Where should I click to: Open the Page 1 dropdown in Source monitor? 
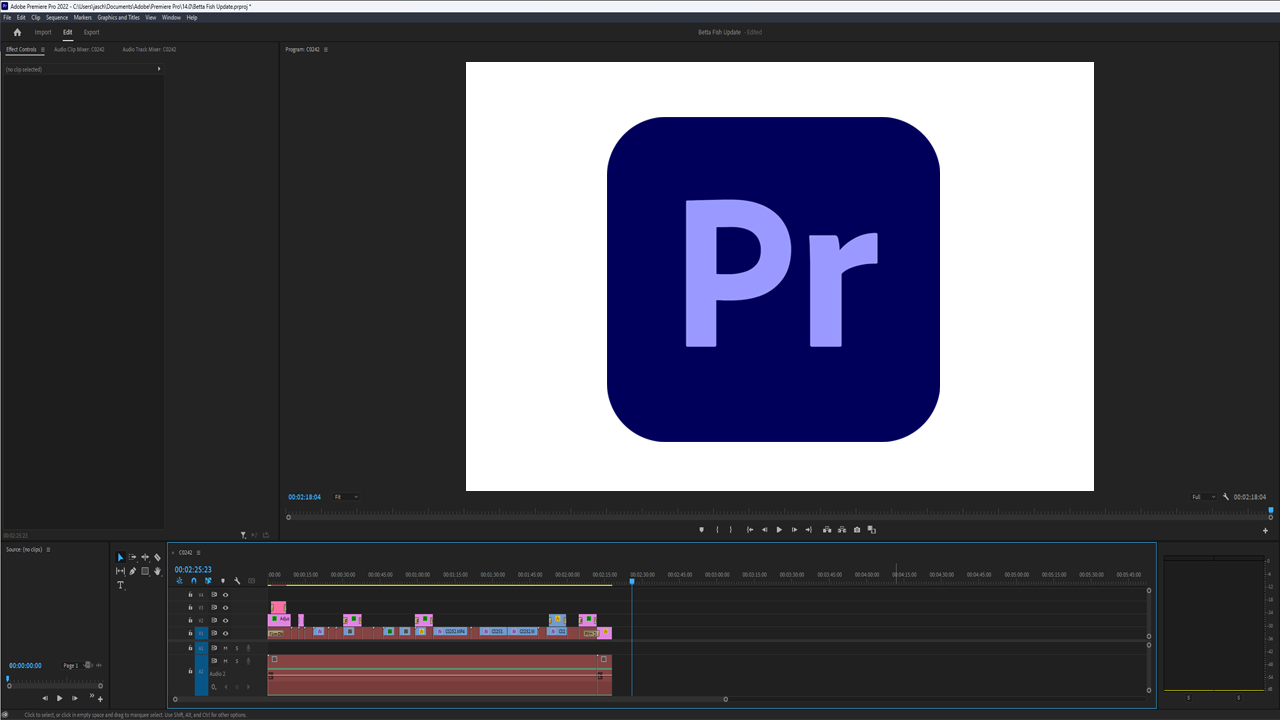click(x=77, y=665)
